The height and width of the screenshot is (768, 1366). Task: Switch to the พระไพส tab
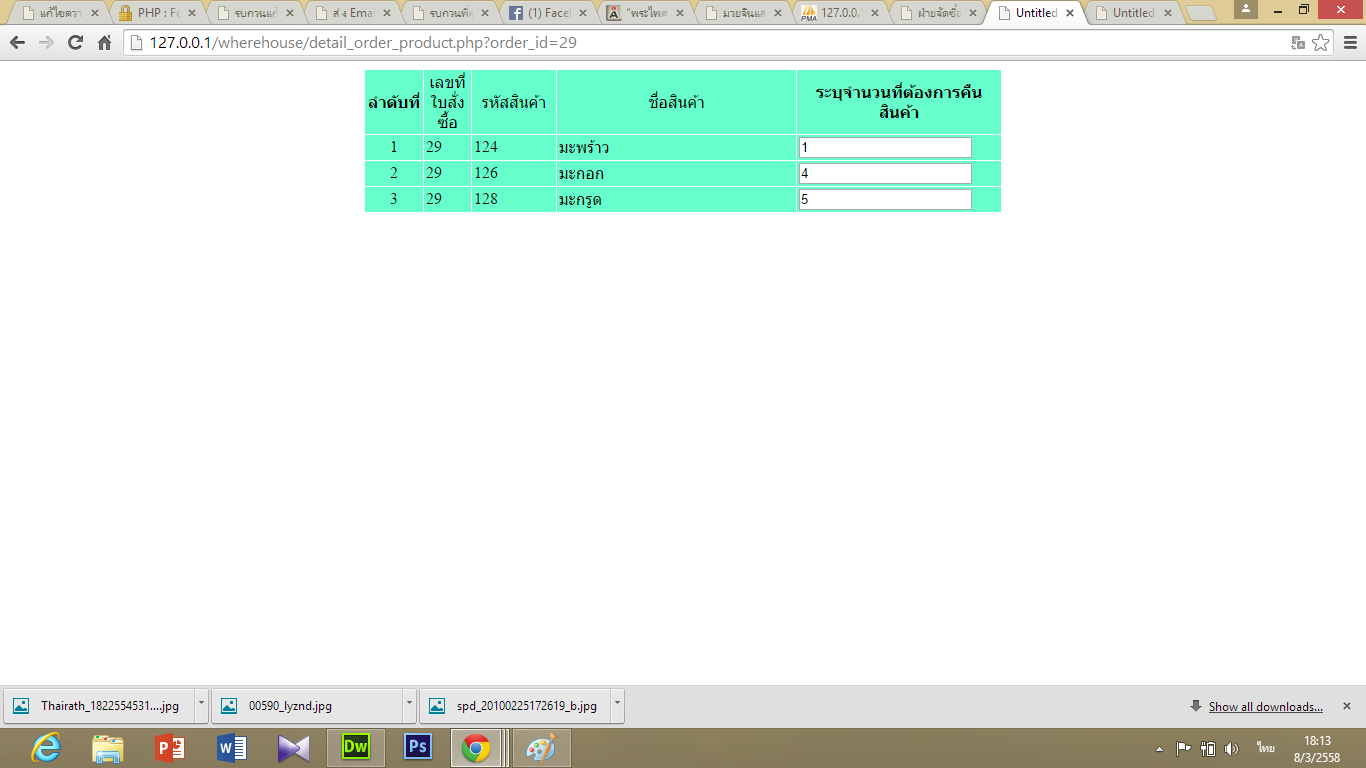645,14
